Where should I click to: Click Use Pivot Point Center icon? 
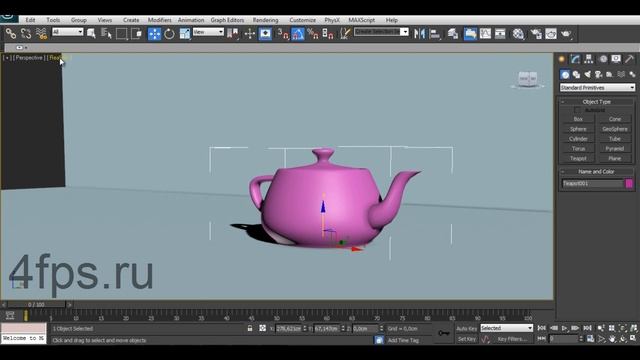point(233,33)
